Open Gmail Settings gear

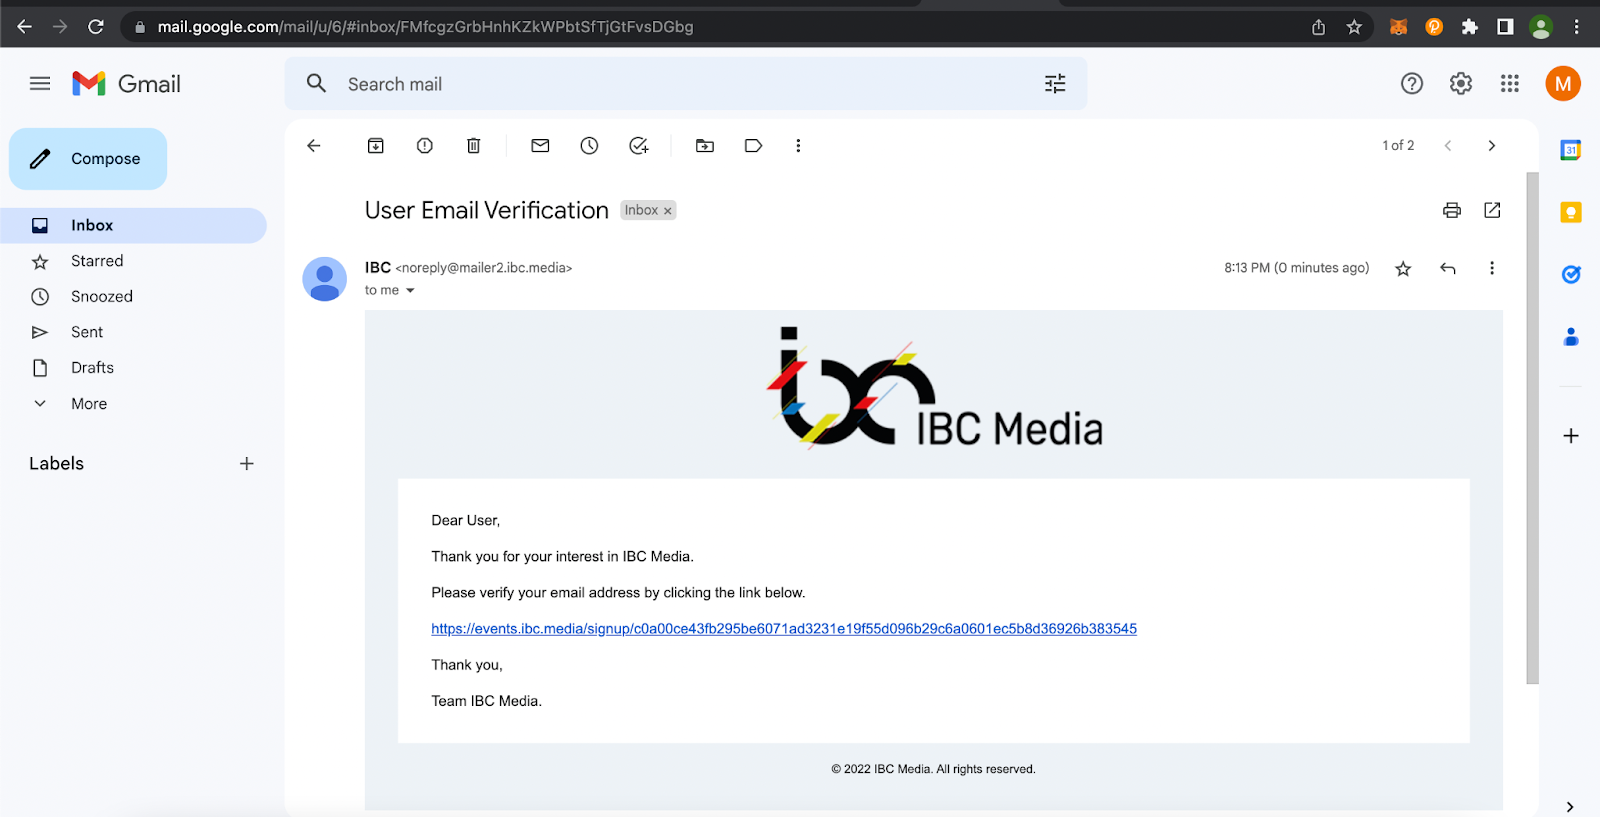(1461, 84)
